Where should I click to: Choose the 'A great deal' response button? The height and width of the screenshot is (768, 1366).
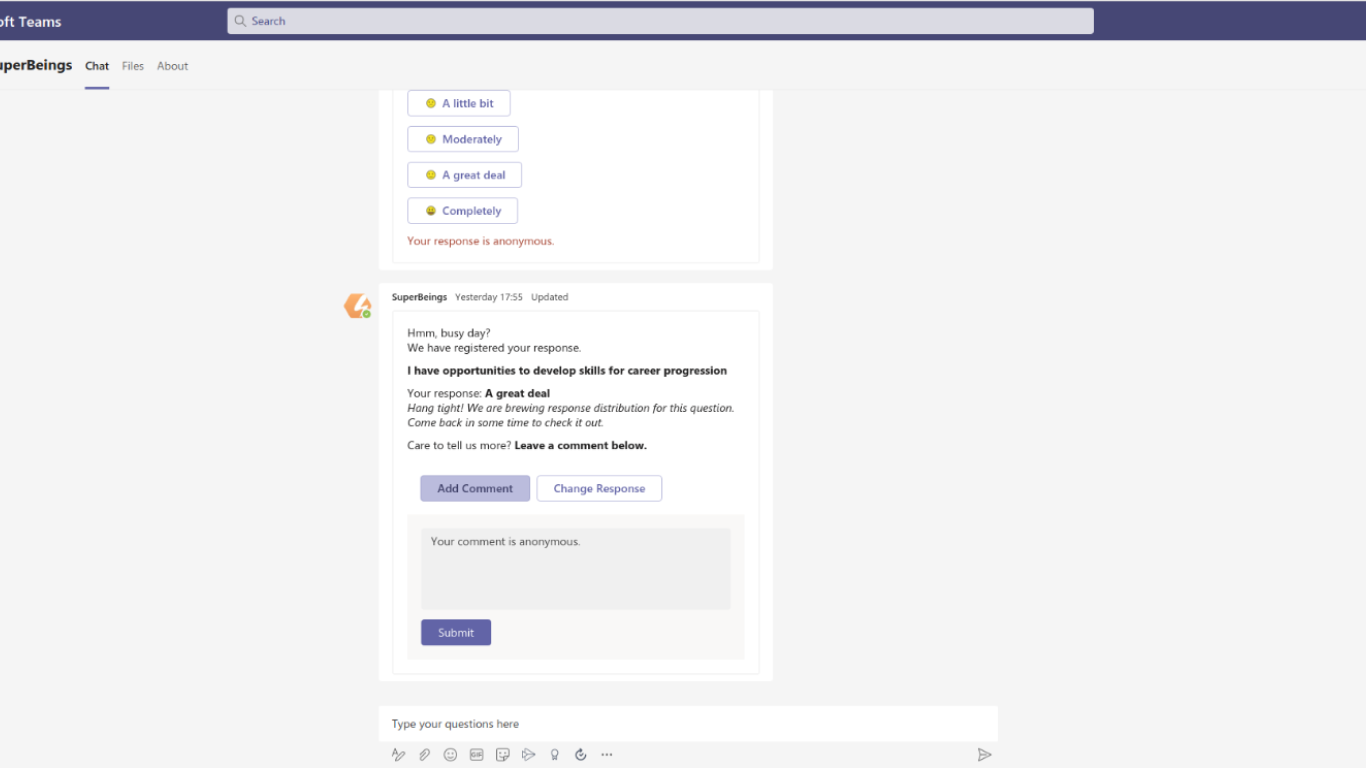coord(464,175)
